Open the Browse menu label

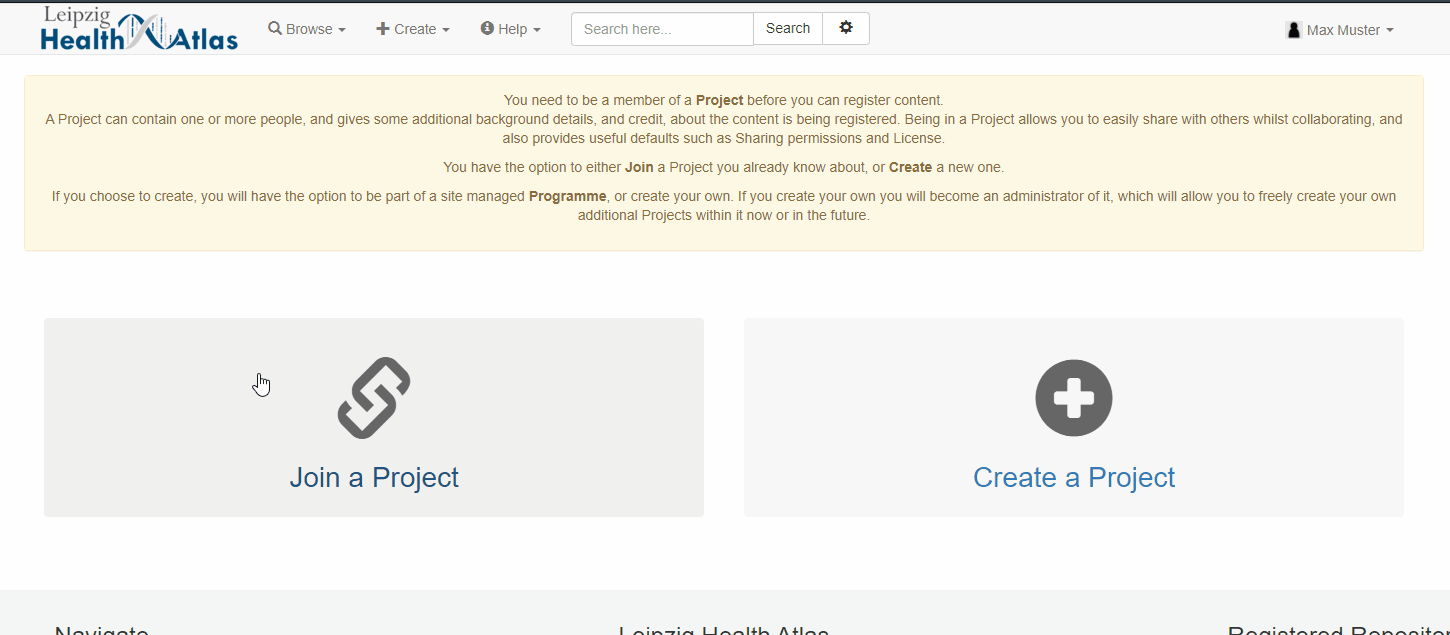point(309,29)
